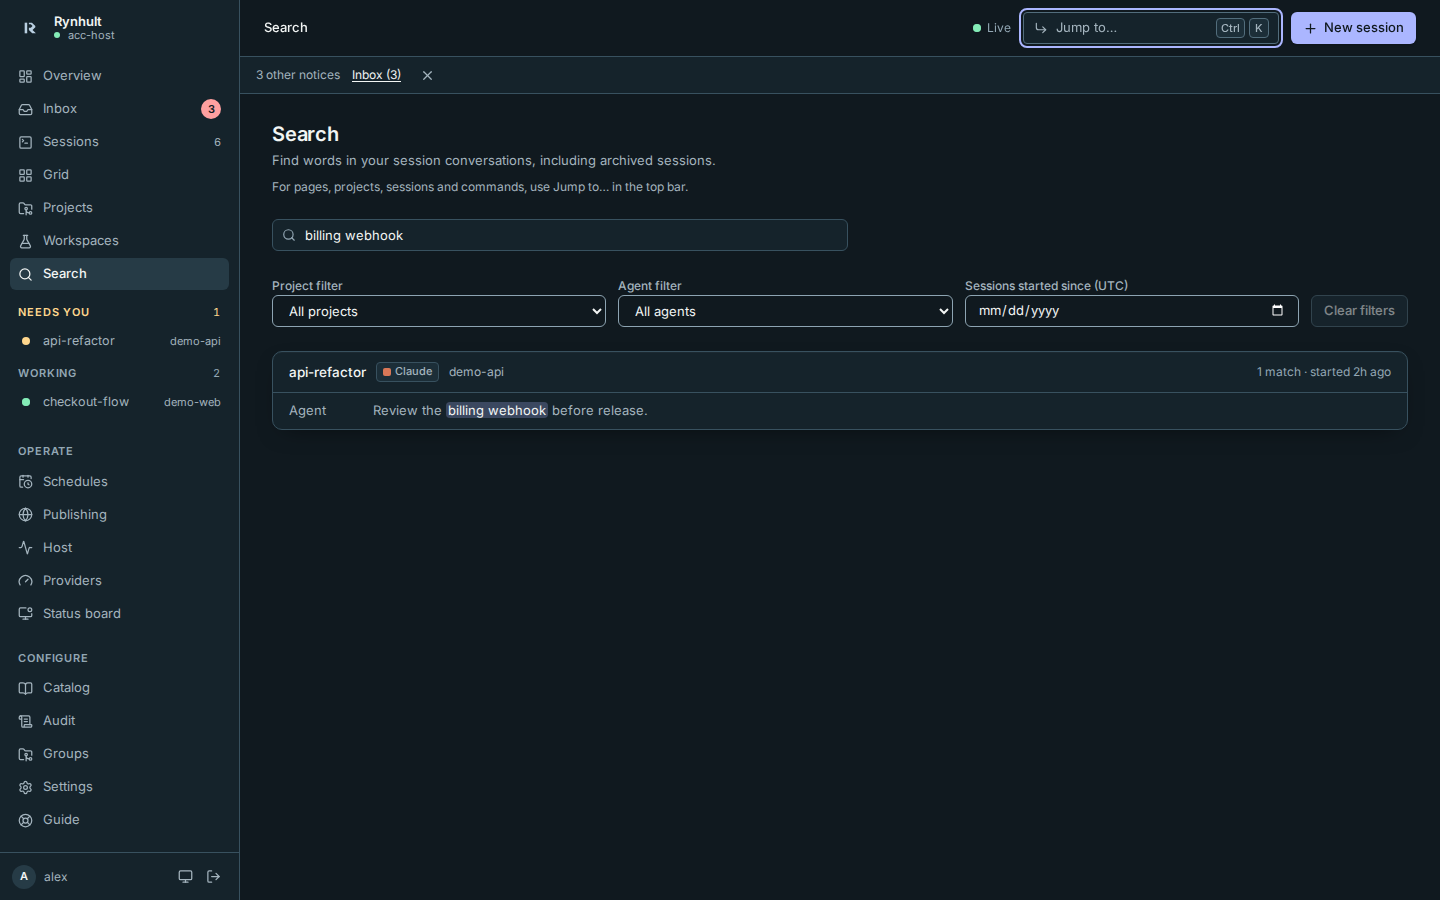Click the Workspaces flask icon
1440x900 pixels.
click(x=26, y=241)
